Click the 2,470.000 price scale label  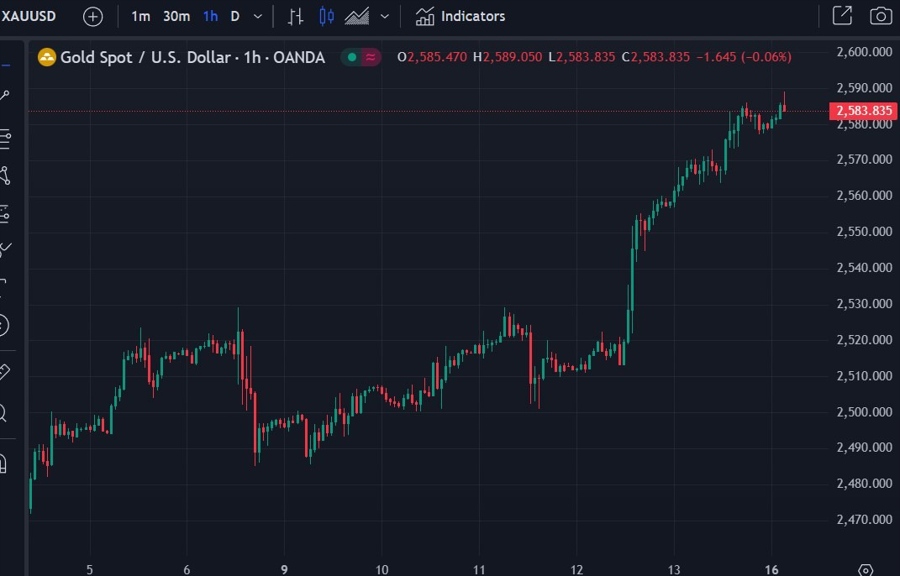click(x=864, y=520)
